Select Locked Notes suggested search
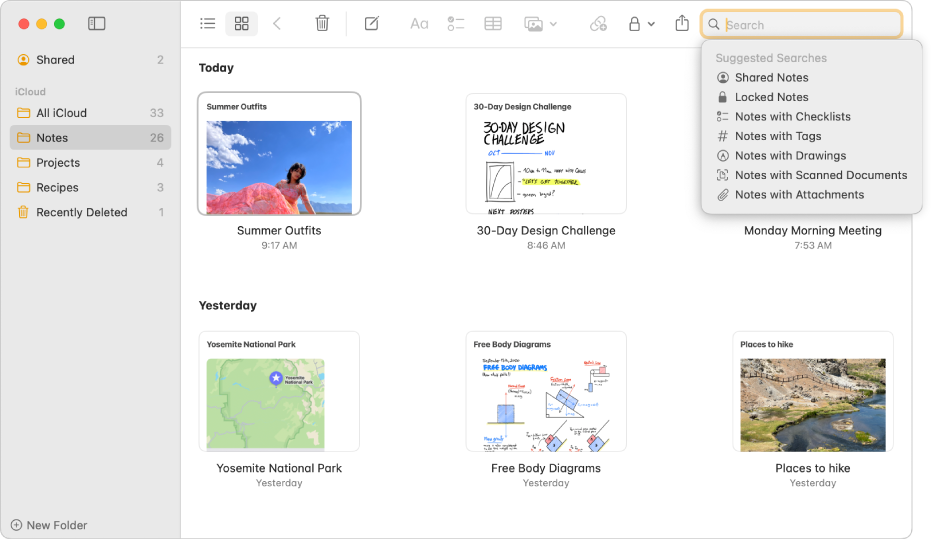 click(x=771, y=97)
